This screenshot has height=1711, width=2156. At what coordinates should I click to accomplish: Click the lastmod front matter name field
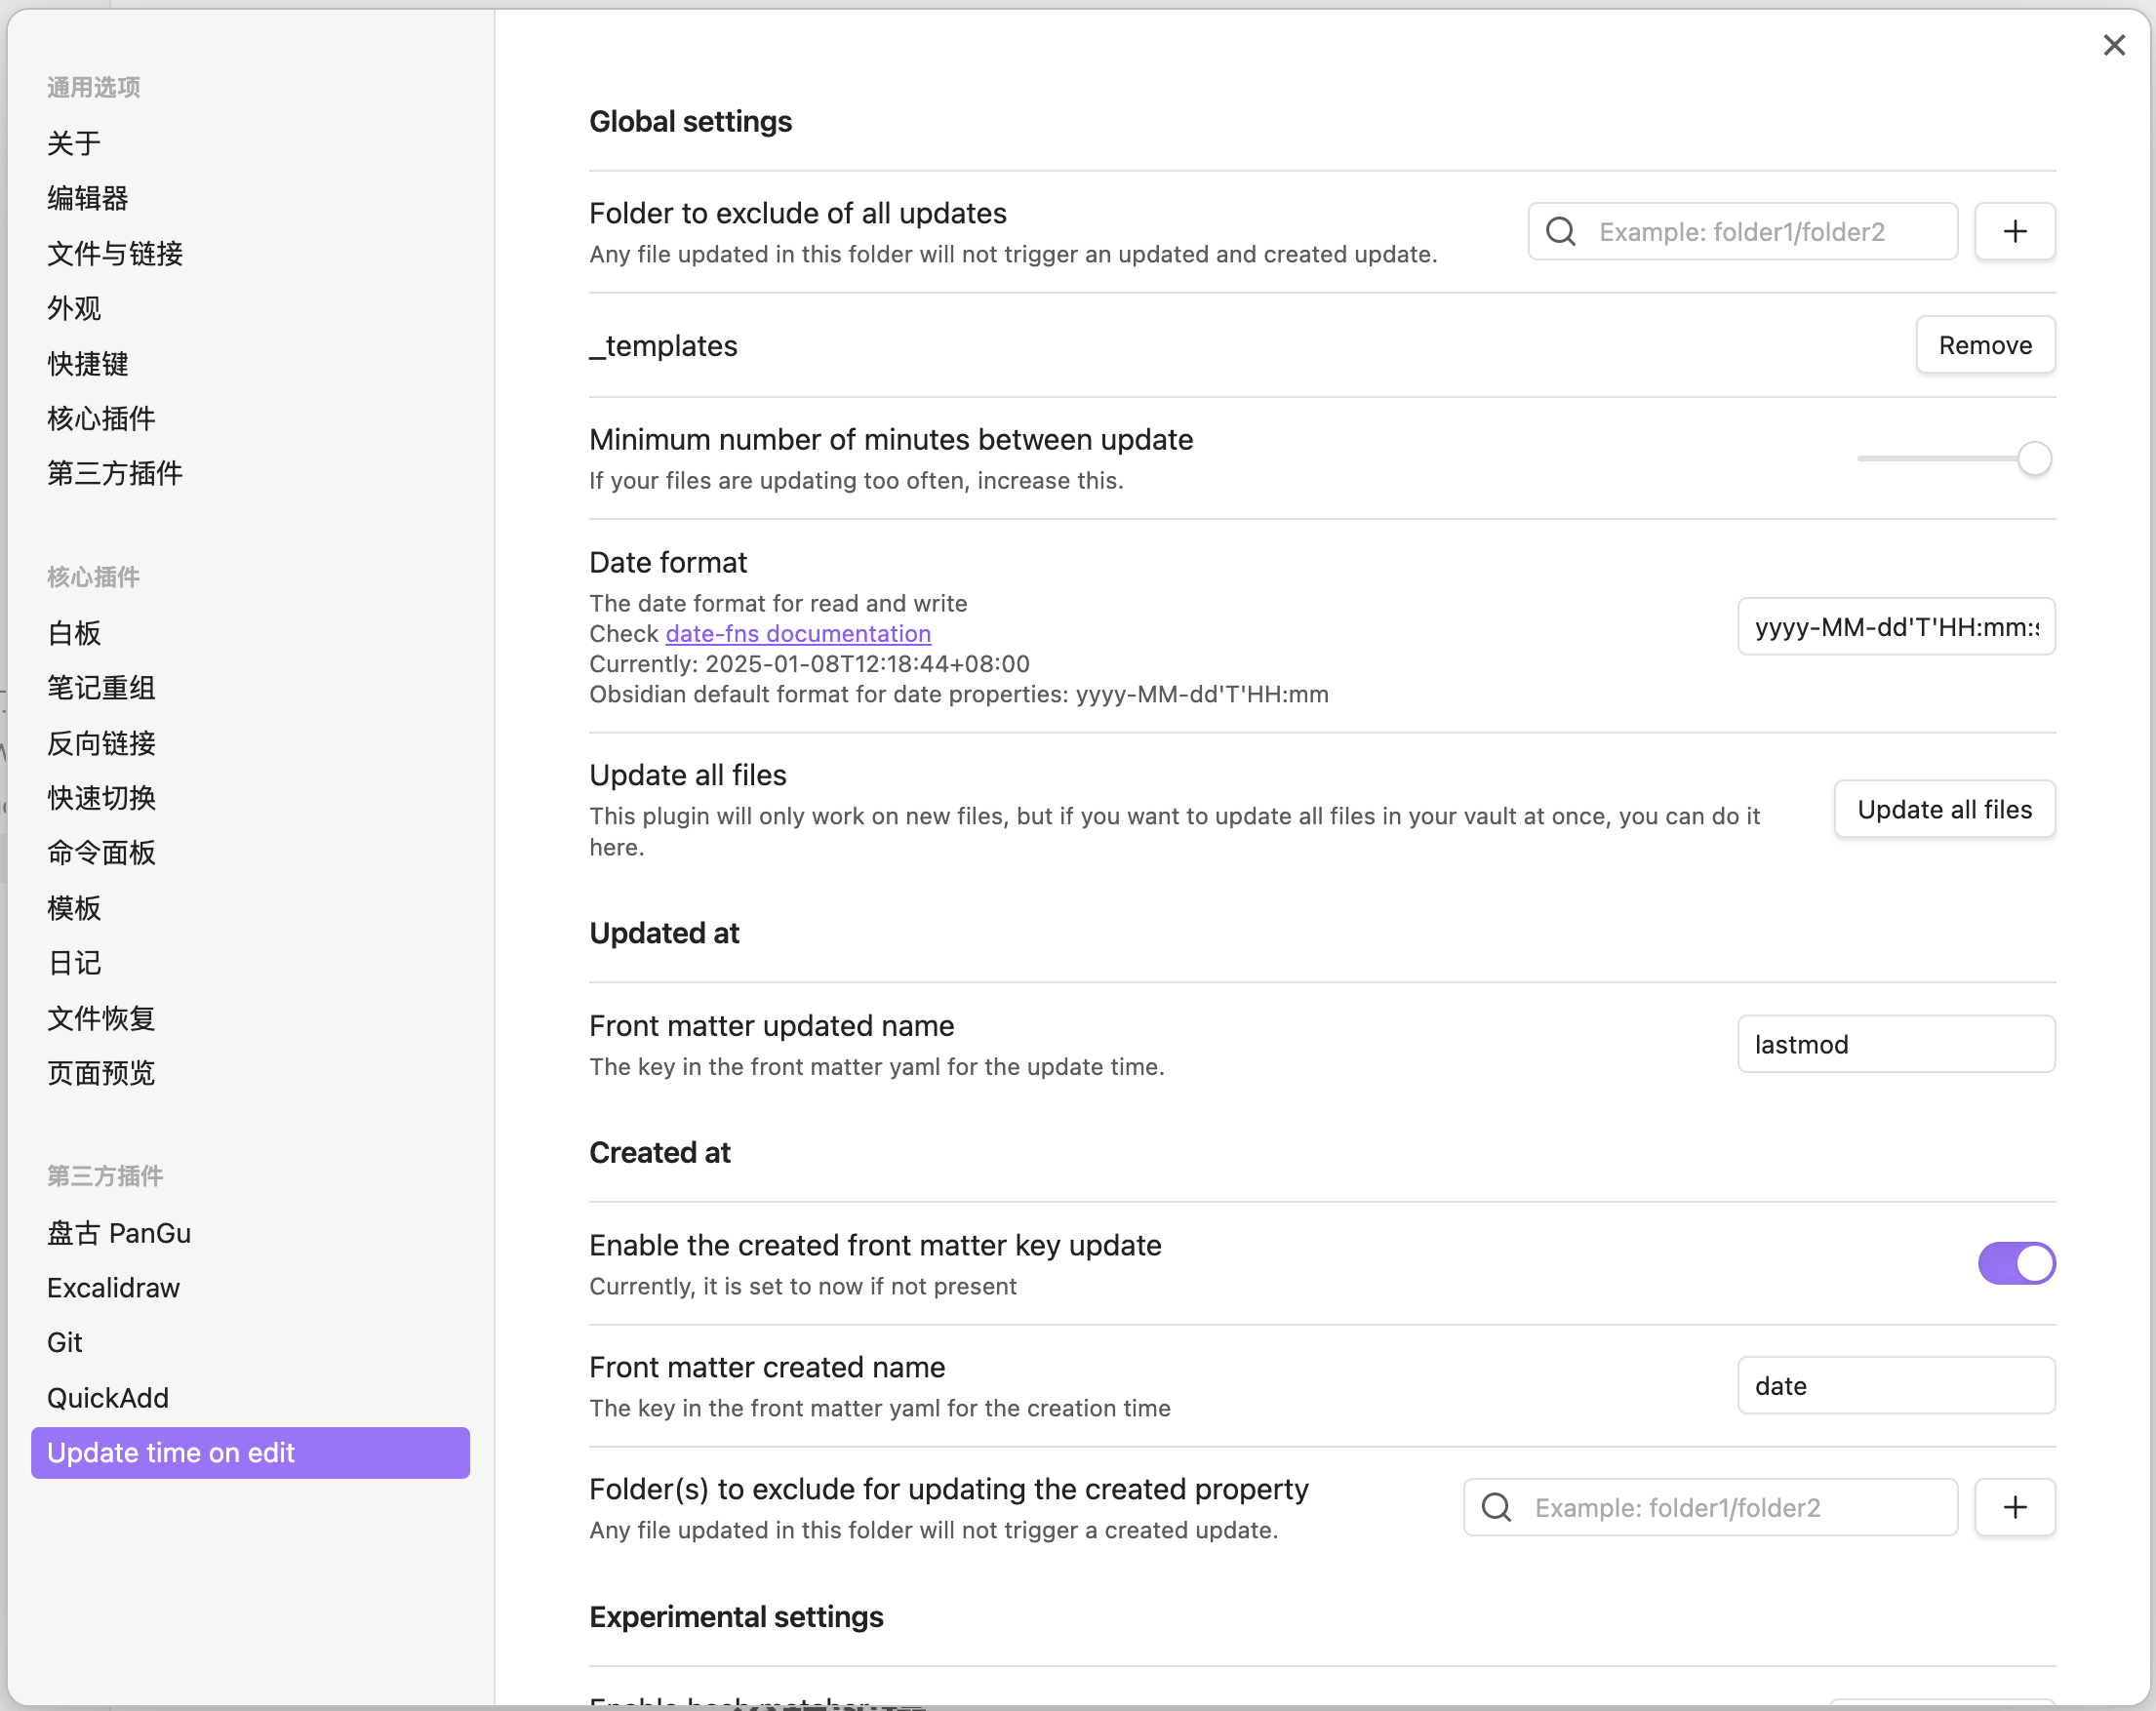click(x=1895, y=1044)
